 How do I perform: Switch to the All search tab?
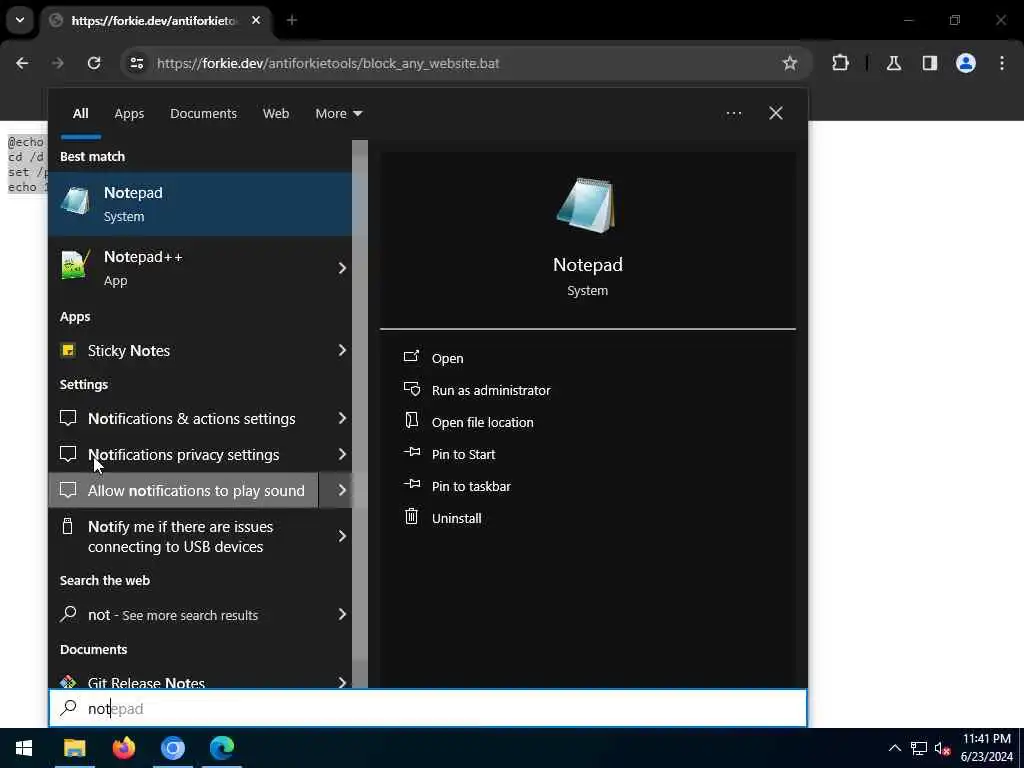80,114
